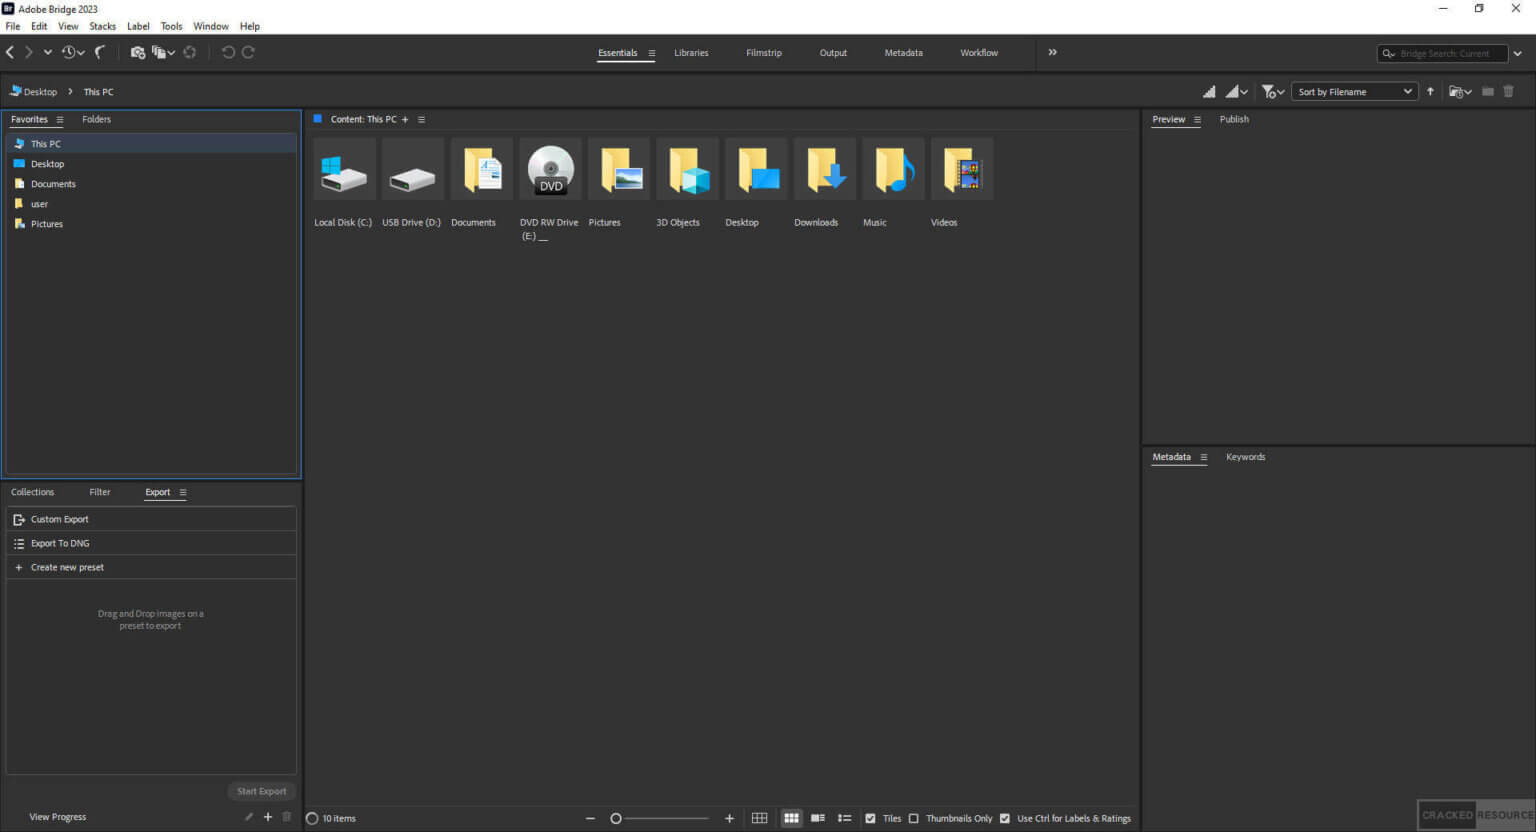This screenshot has height=832, width=1536.
Task: Click the rotate counterclockwise icon
Action: pos(229,52)
